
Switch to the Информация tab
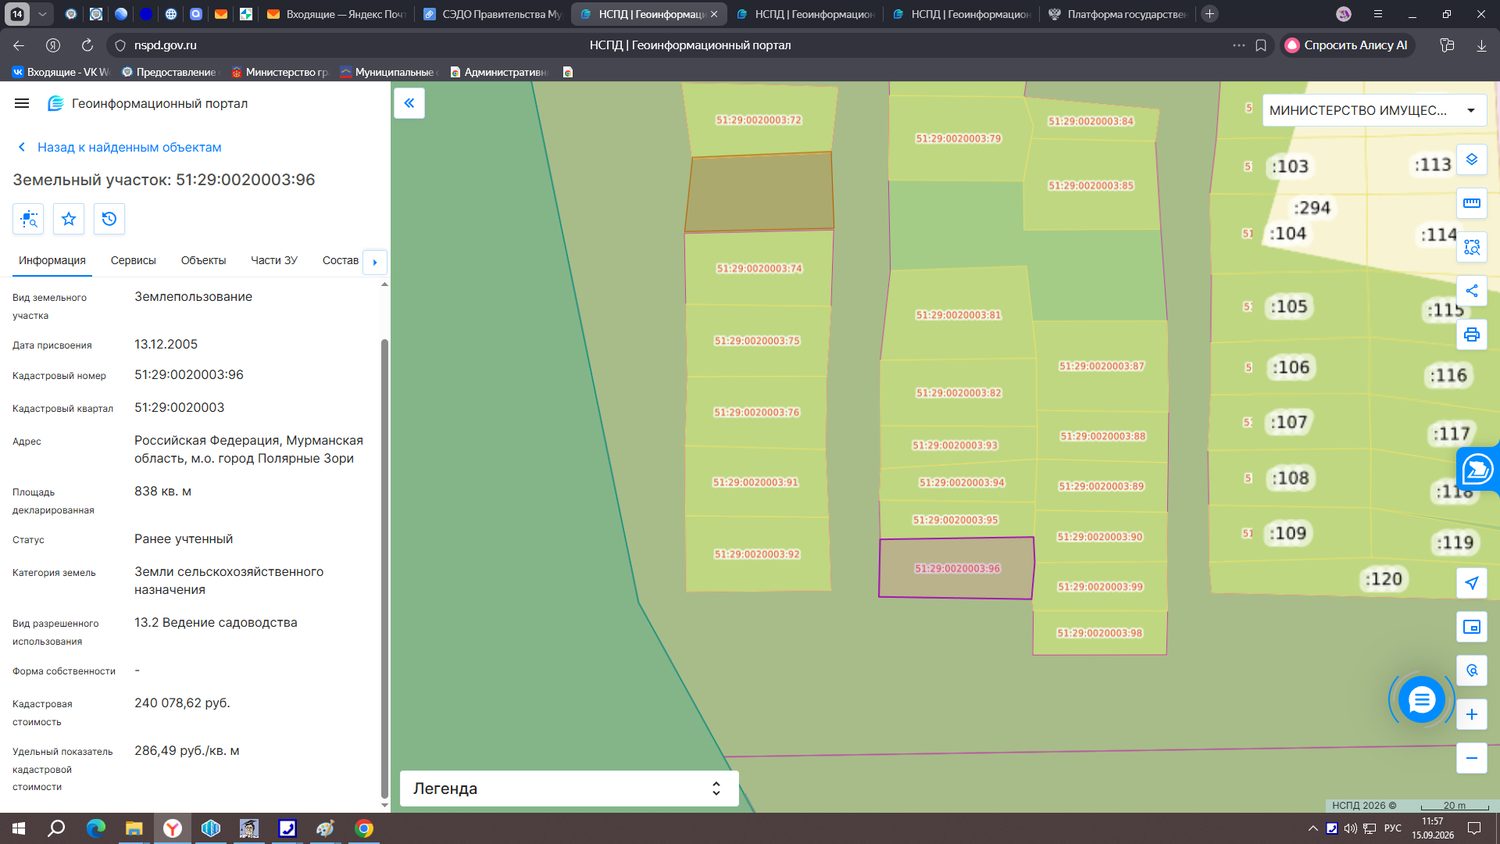coord(52,260)
